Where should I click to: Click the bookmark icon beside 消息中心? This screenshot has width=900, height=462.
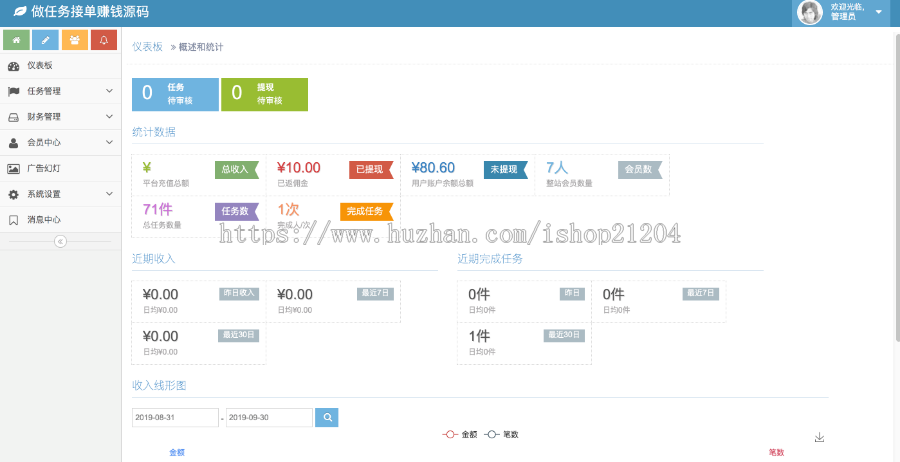point(13,220)
